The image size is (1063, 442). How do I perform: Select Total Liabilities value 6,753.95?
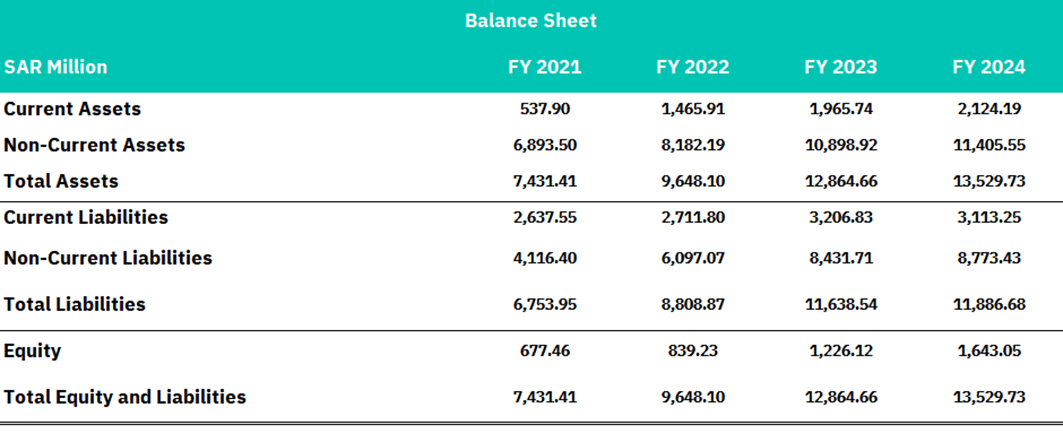click(545, 304)
